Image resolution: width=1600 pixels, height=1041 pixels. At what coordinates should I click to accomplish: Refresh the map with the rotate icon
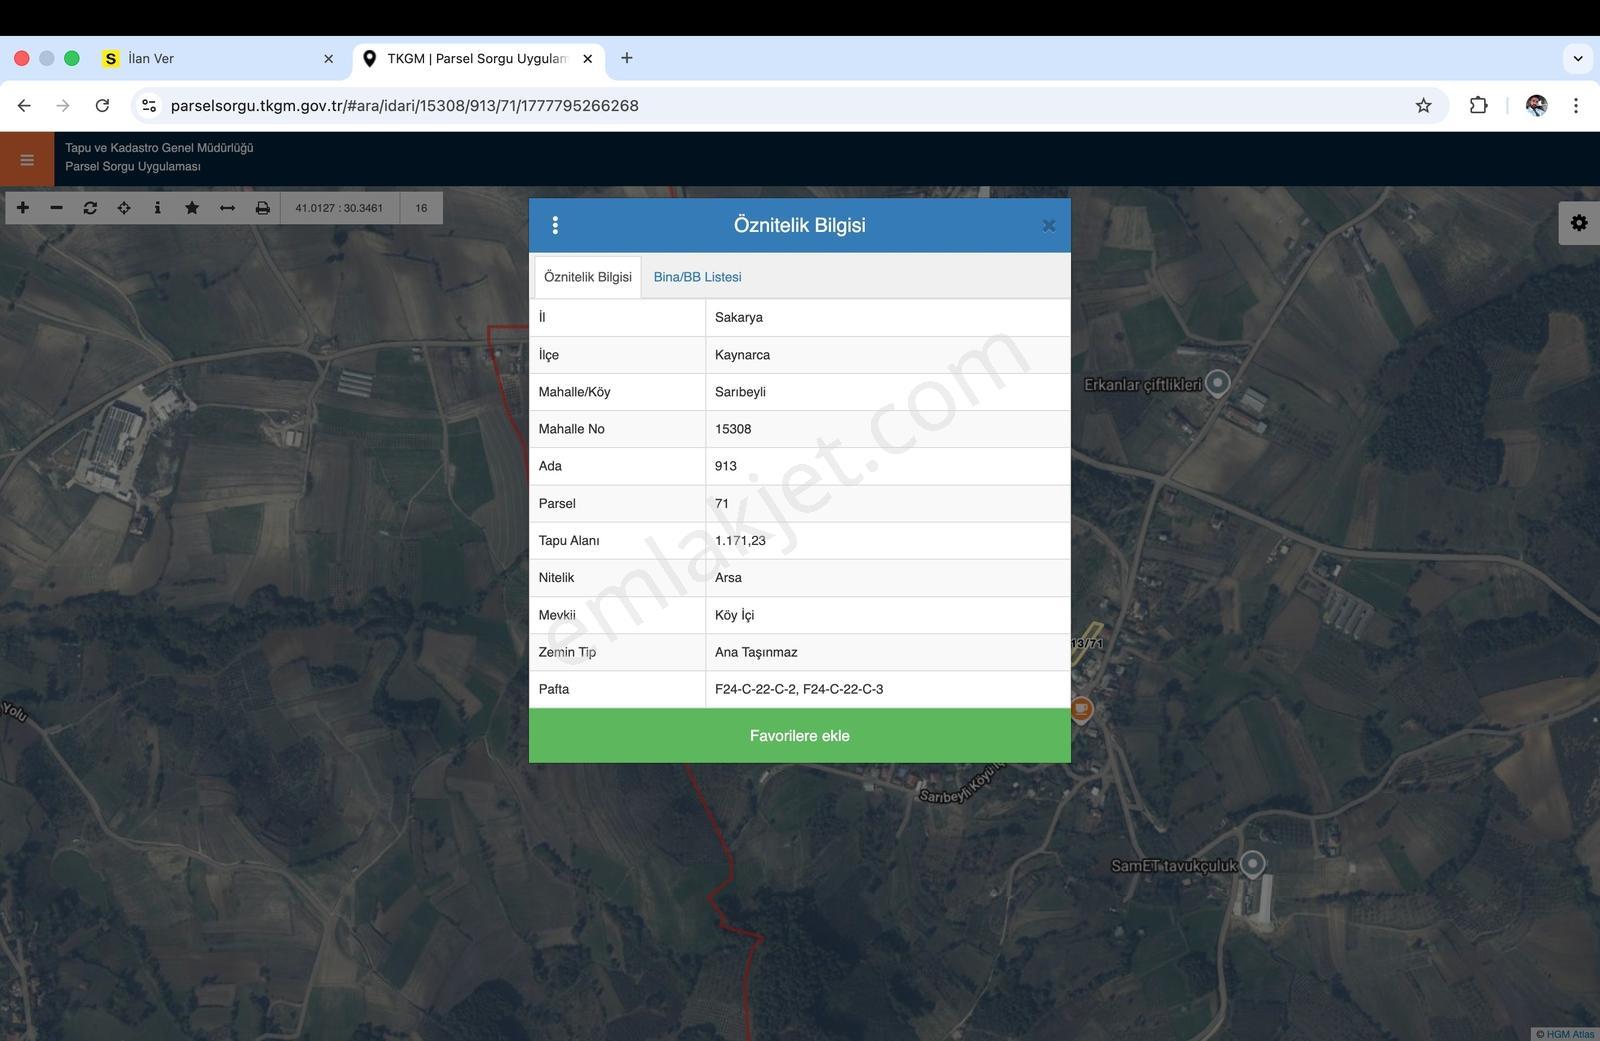tap(90, 208)
